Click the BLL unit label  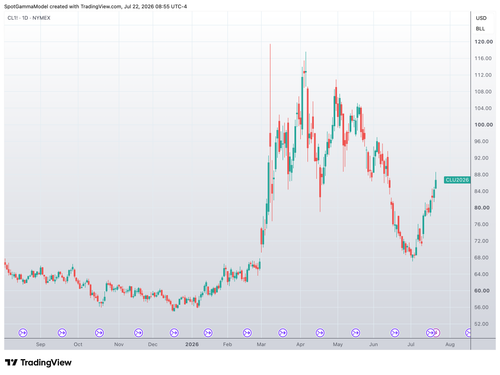(x=480, y=29)
